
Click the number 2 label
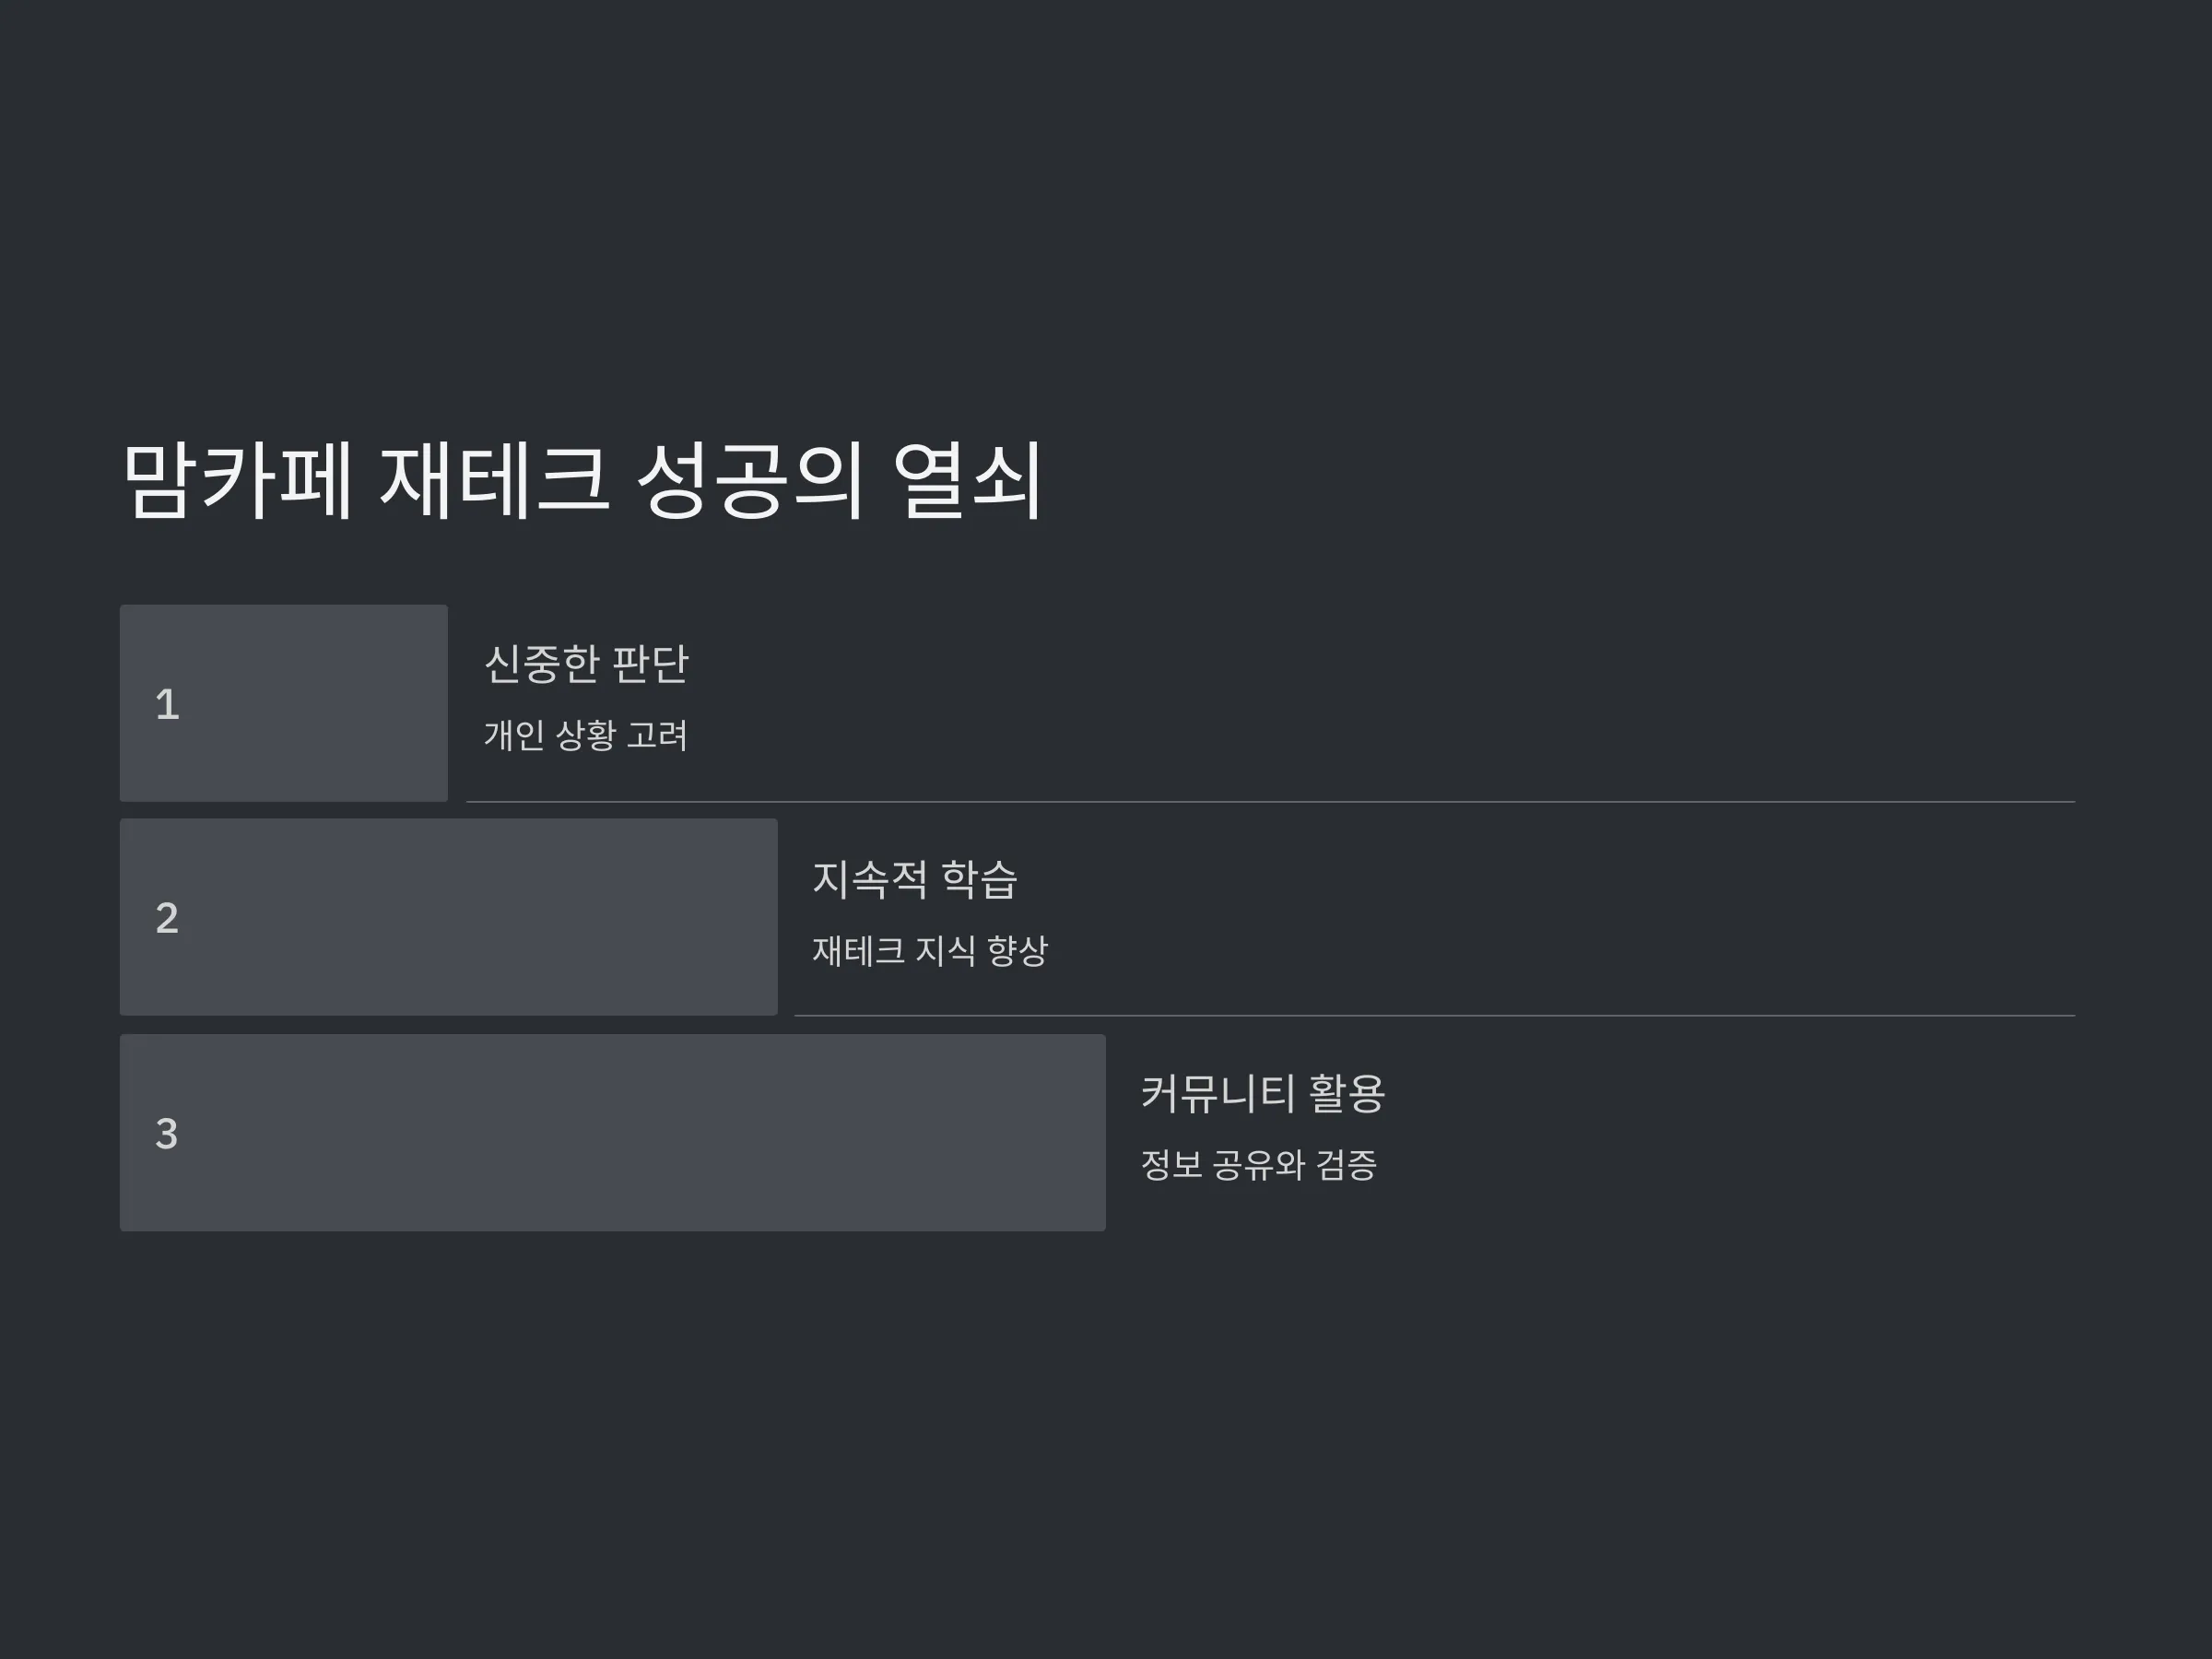[167, 918]
